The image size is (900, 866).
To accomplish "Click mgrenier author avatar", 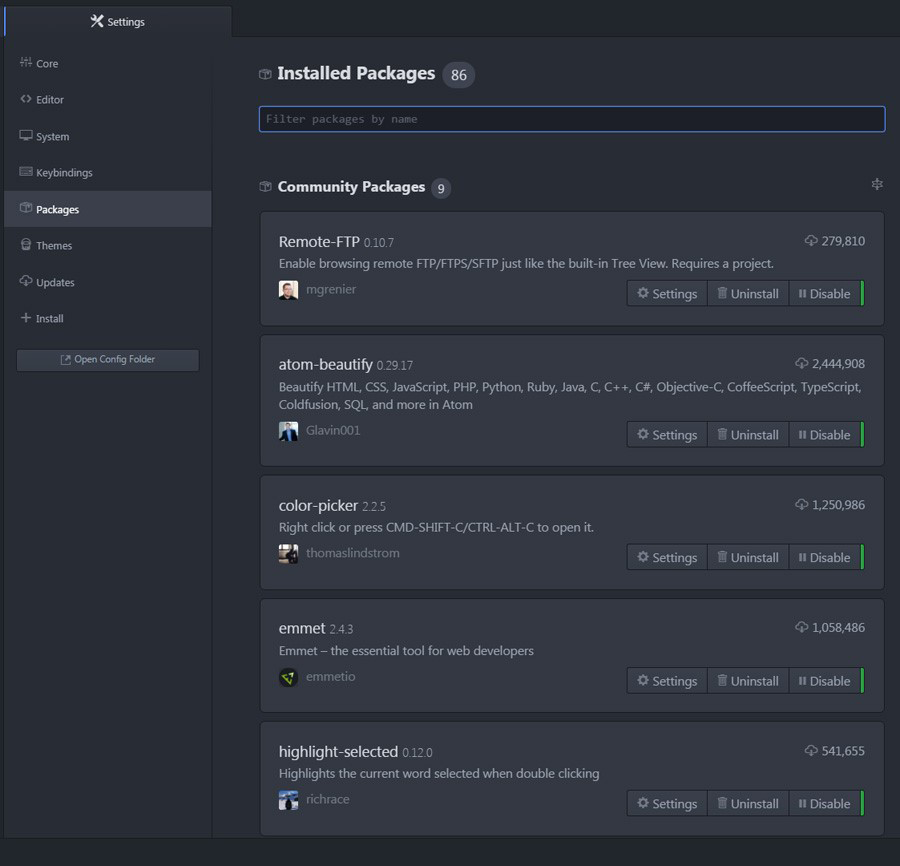I will [288, 290].
